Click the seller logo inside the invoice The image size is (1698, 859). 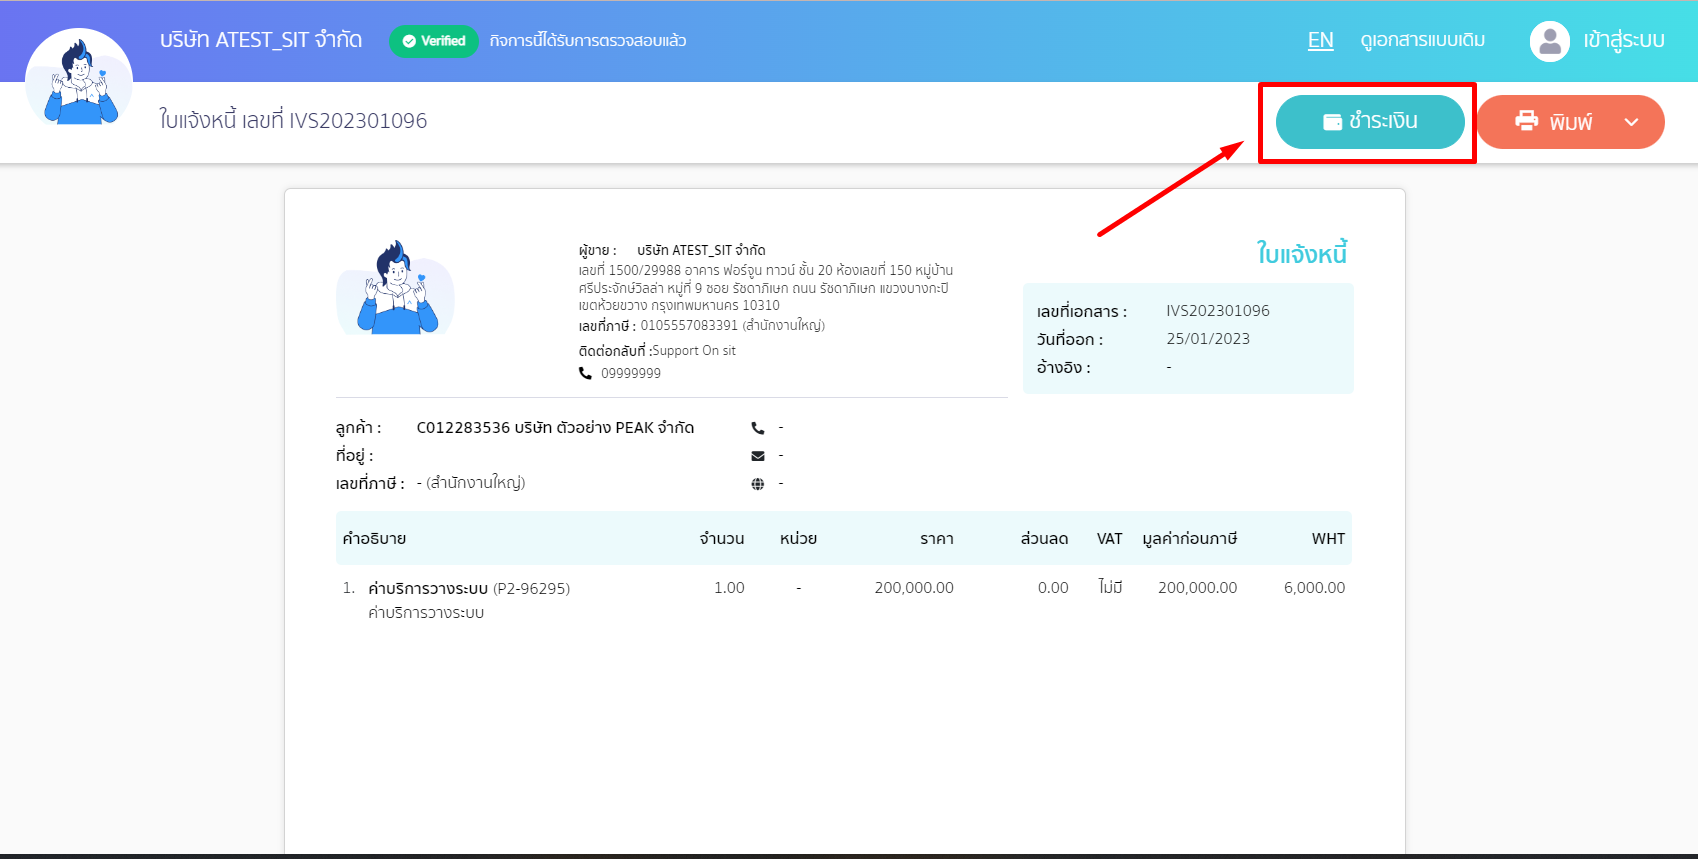pyautogui.click(x=396, y=288)
